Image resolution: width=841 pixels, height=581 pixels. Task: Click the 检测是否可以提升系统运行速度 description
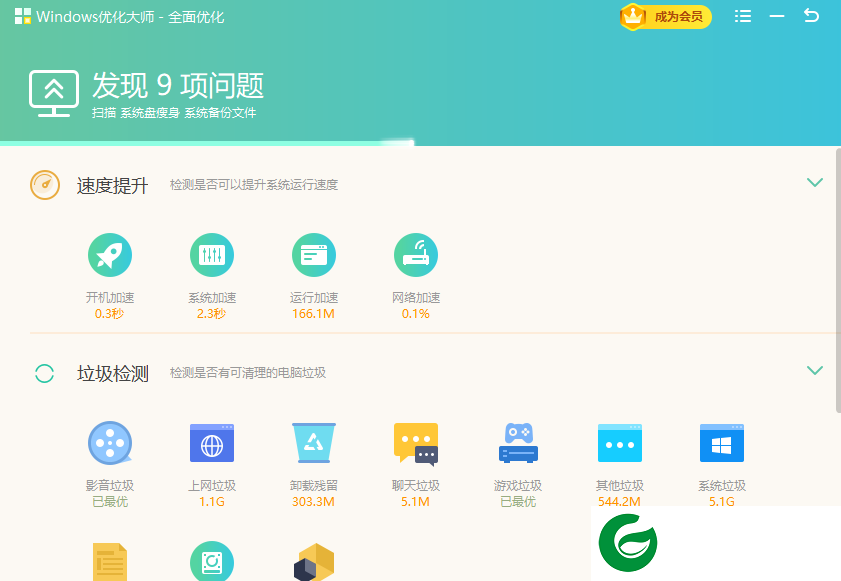(x=254, y=185)
